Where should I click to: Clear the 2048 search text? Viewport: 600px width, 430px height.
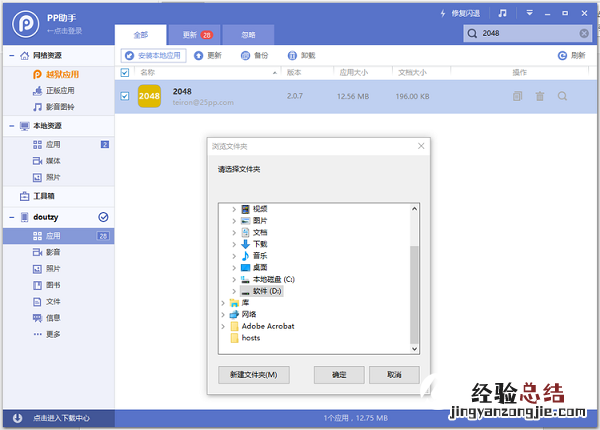pos(584,33)
